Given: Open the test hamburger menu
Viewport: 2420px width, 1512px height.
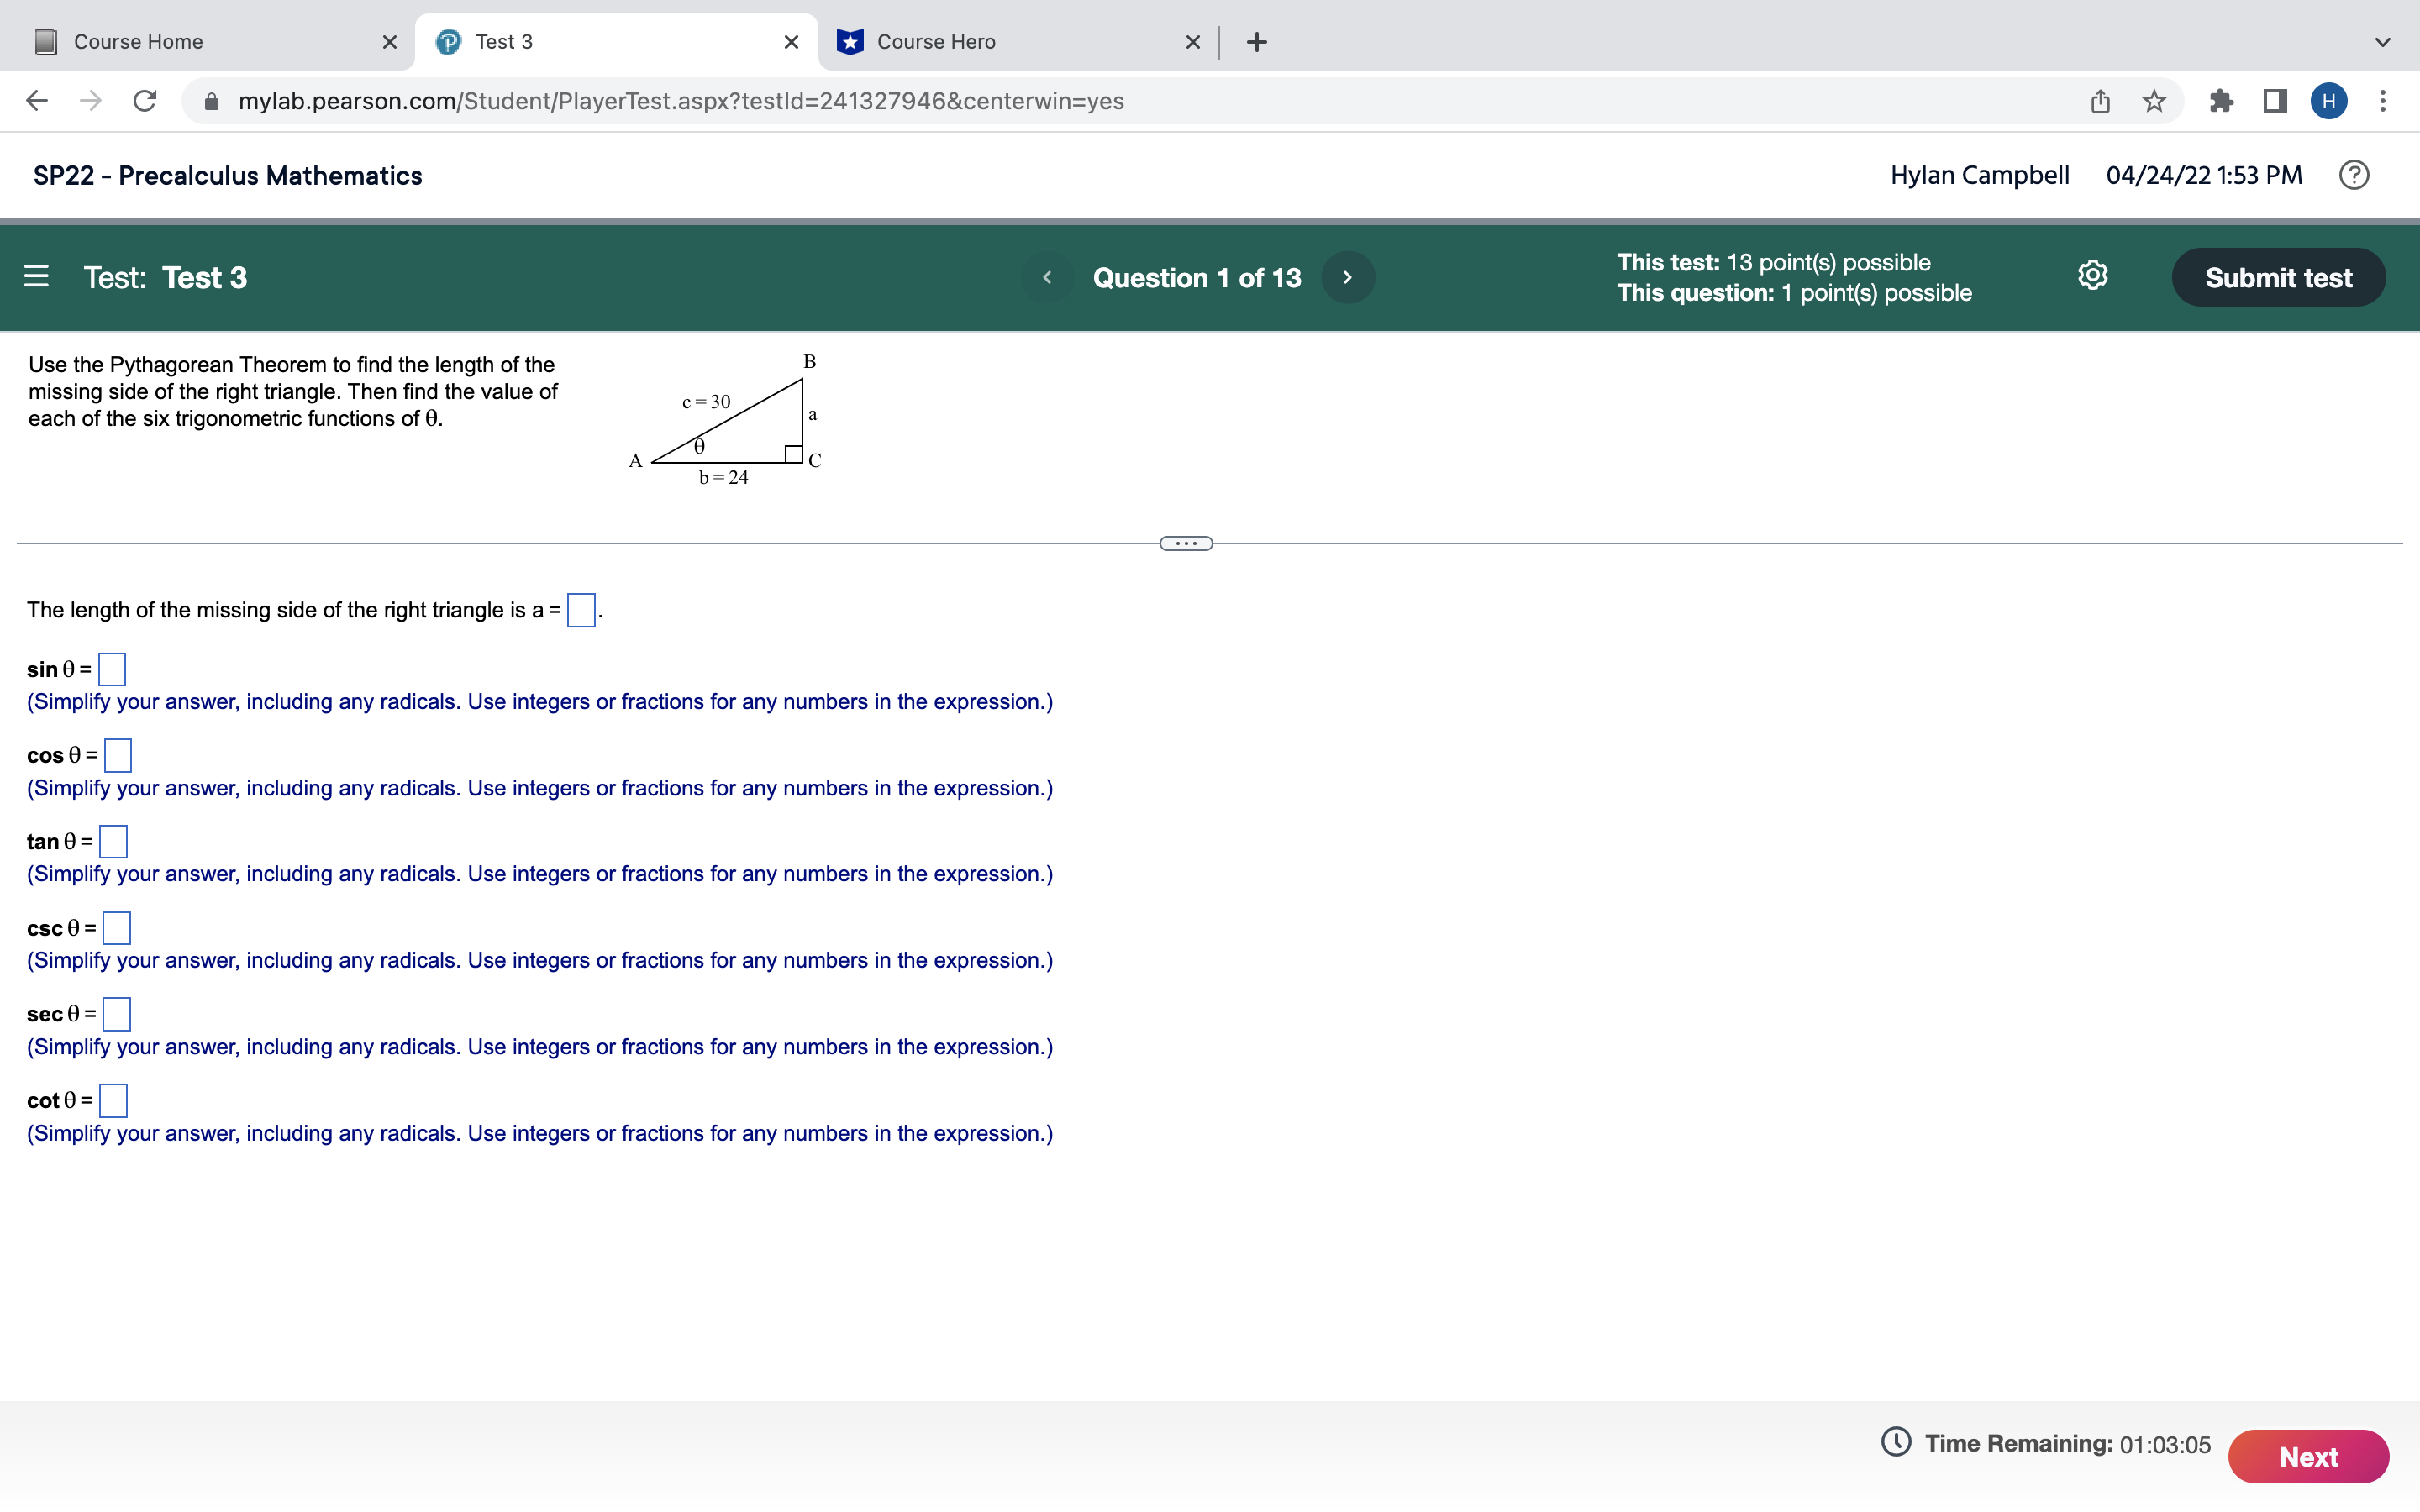Looking at the screenshot, I should click(x=37, y=277).
